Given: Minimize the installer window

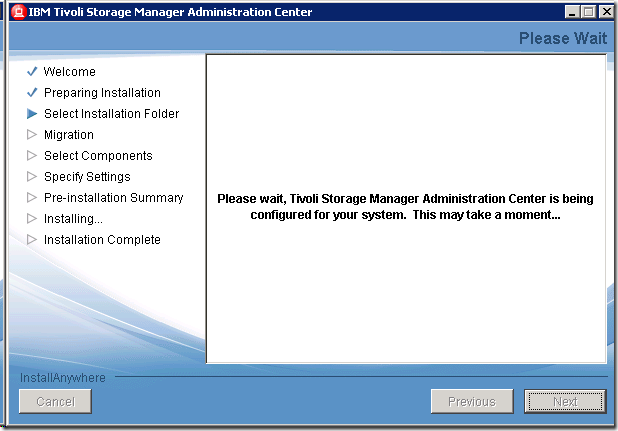Looking at the screenshot, I should tap(571, 12).
